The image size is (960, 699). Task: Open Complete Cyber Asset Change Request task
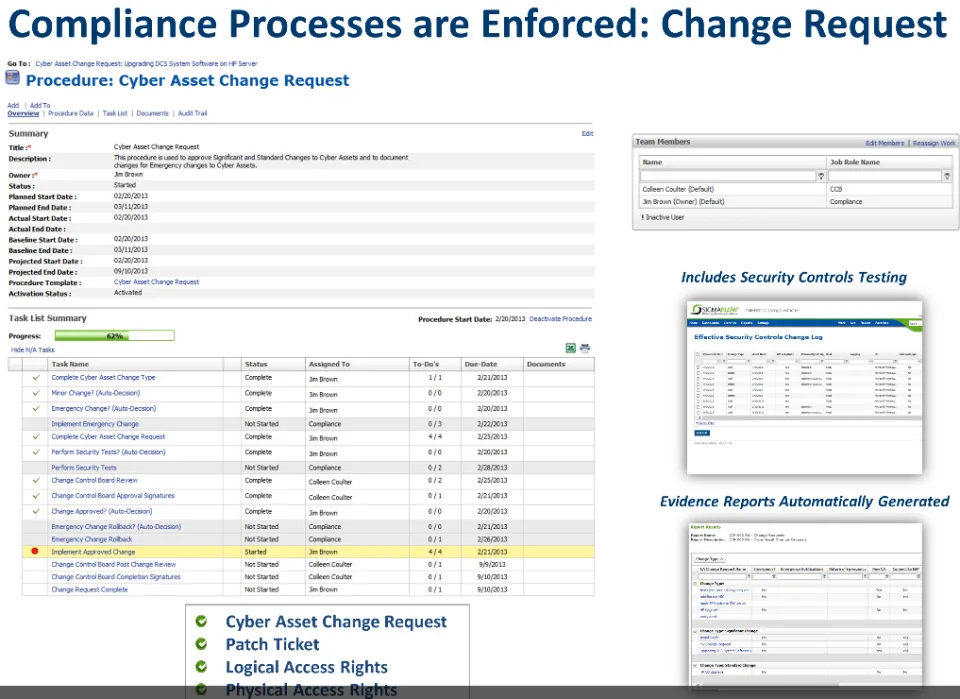coord(108,436)
